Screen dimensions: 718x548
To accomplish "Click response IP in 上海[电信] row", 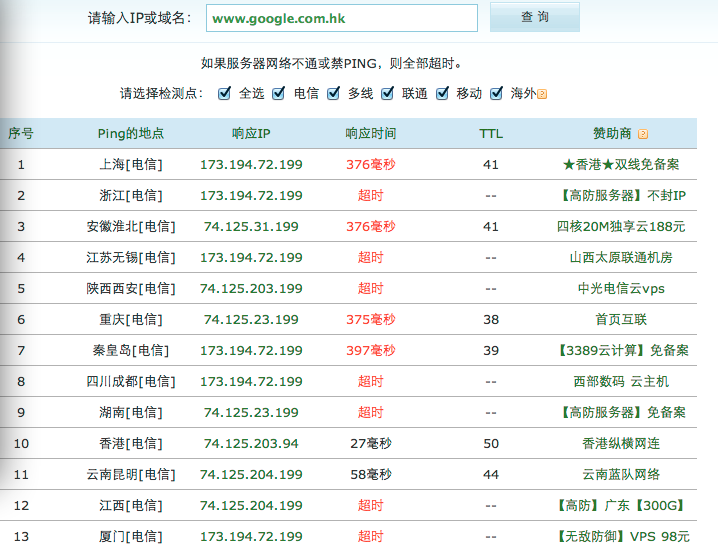I will (x=251, y=164).
